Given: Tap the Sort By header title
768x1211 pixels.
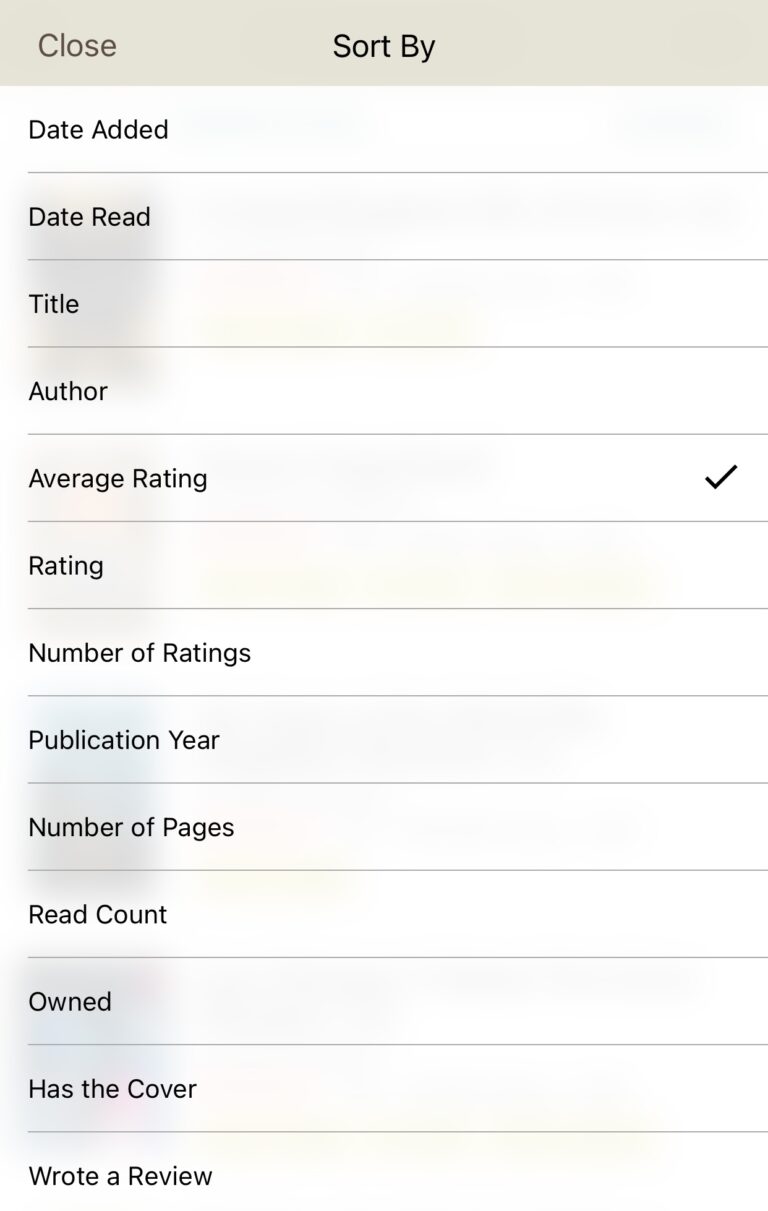Looking at the screenshot, I should [x=383, y=45].
